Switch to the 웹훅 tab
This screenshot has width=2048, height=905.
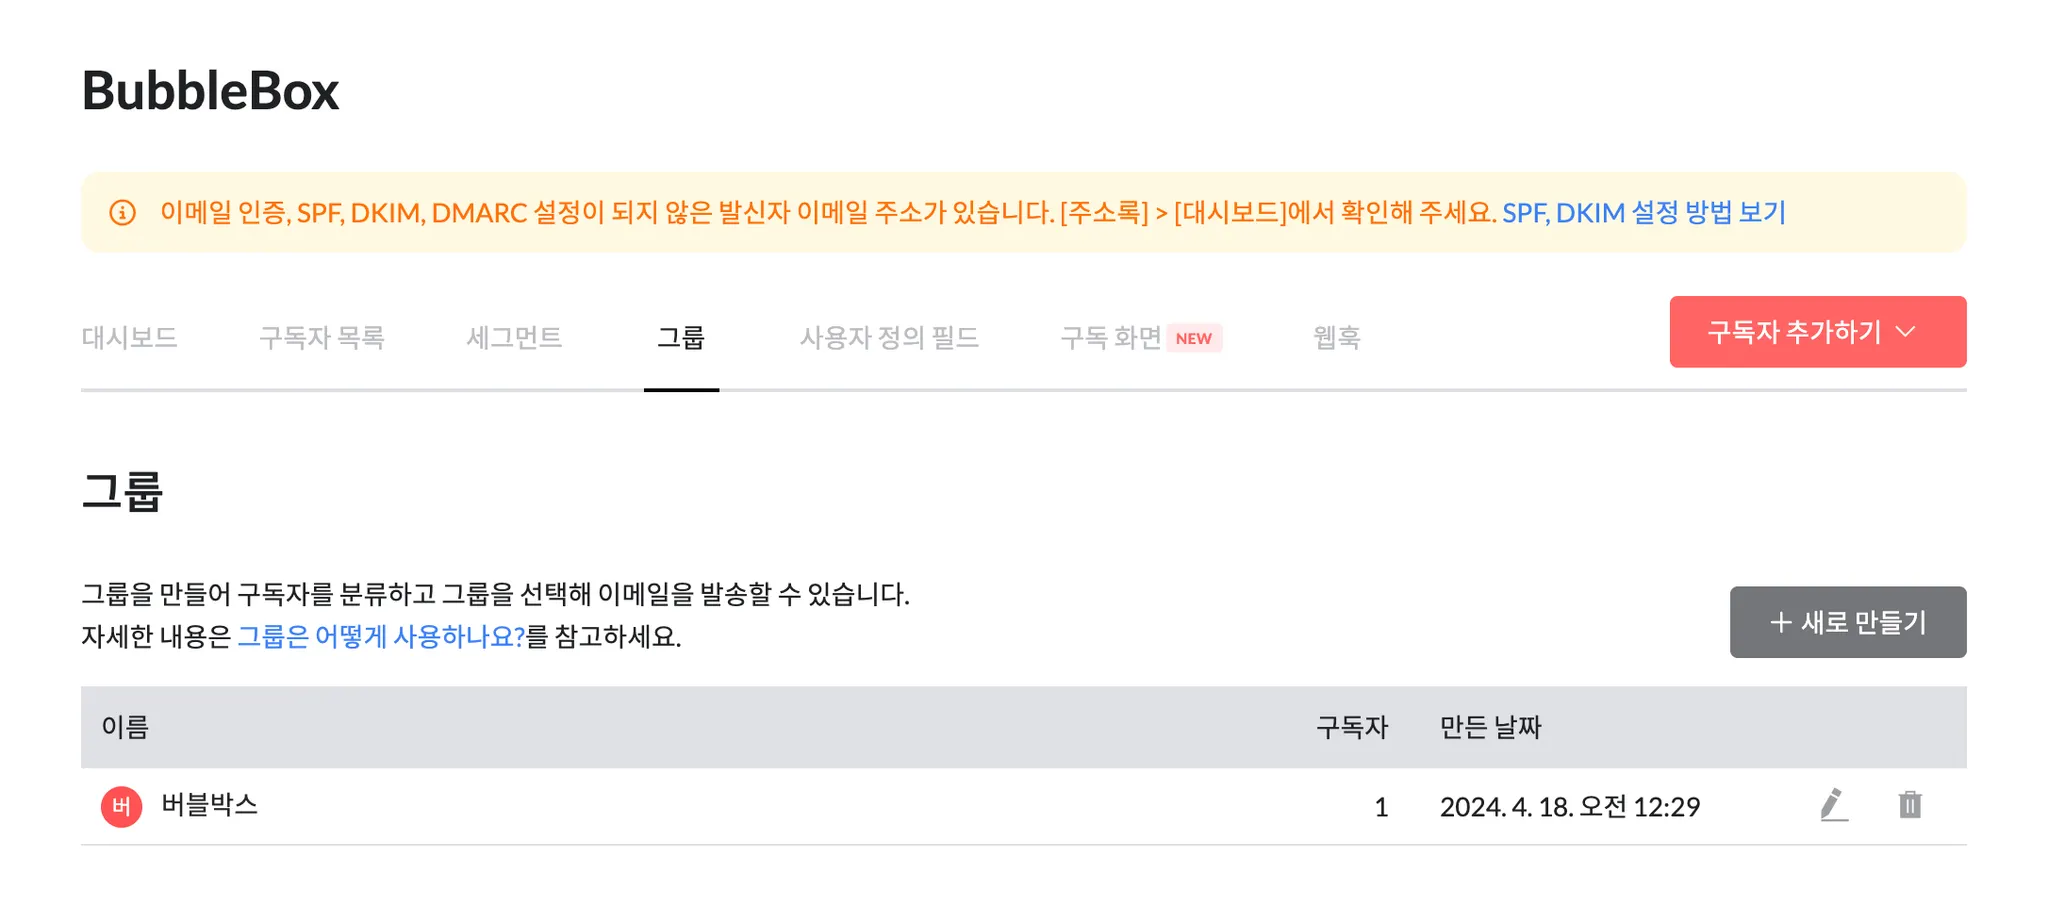[x=1336, y=338]
